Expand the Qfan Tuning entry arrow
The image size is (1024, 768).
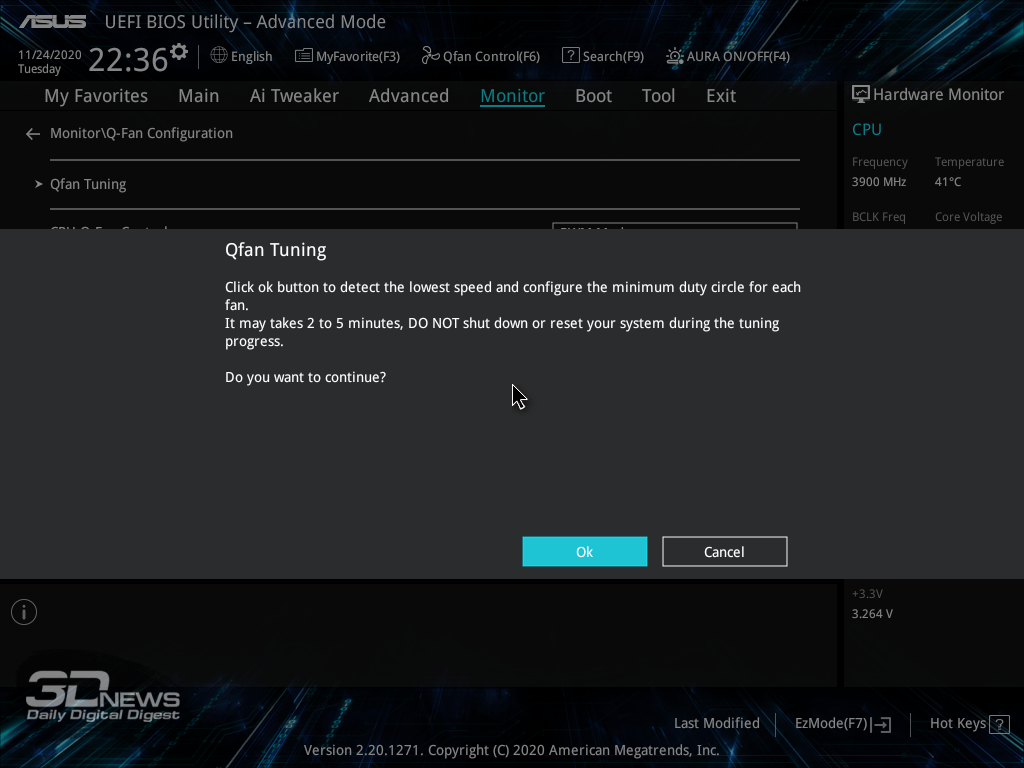(39, 184)
